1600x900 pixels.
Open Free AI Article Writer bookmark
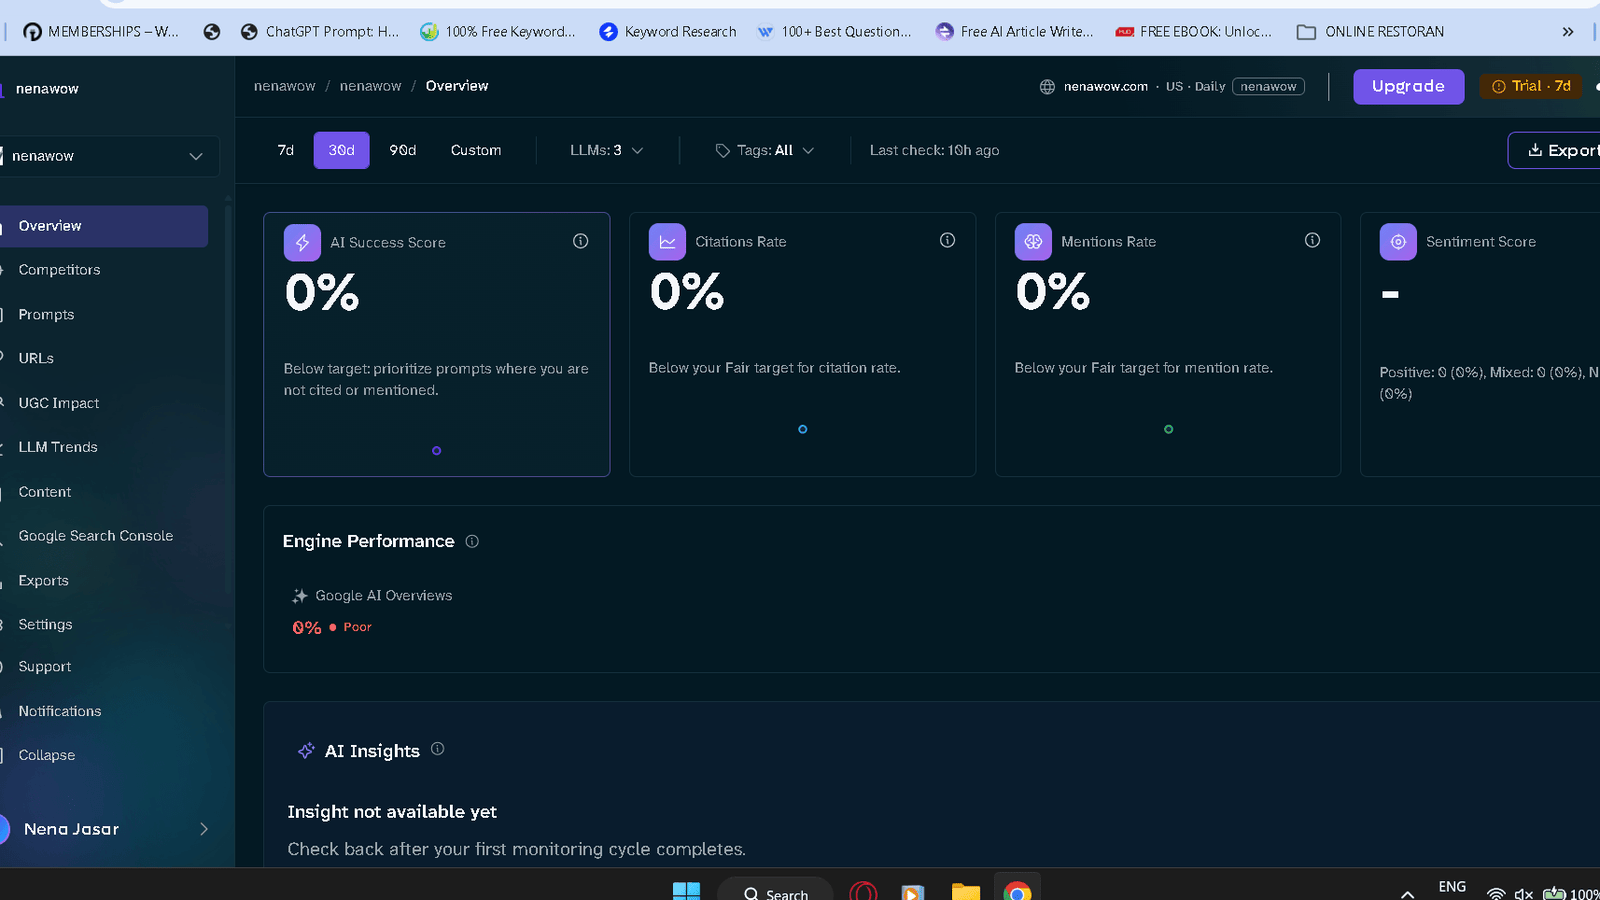[x=1014, y=32]
